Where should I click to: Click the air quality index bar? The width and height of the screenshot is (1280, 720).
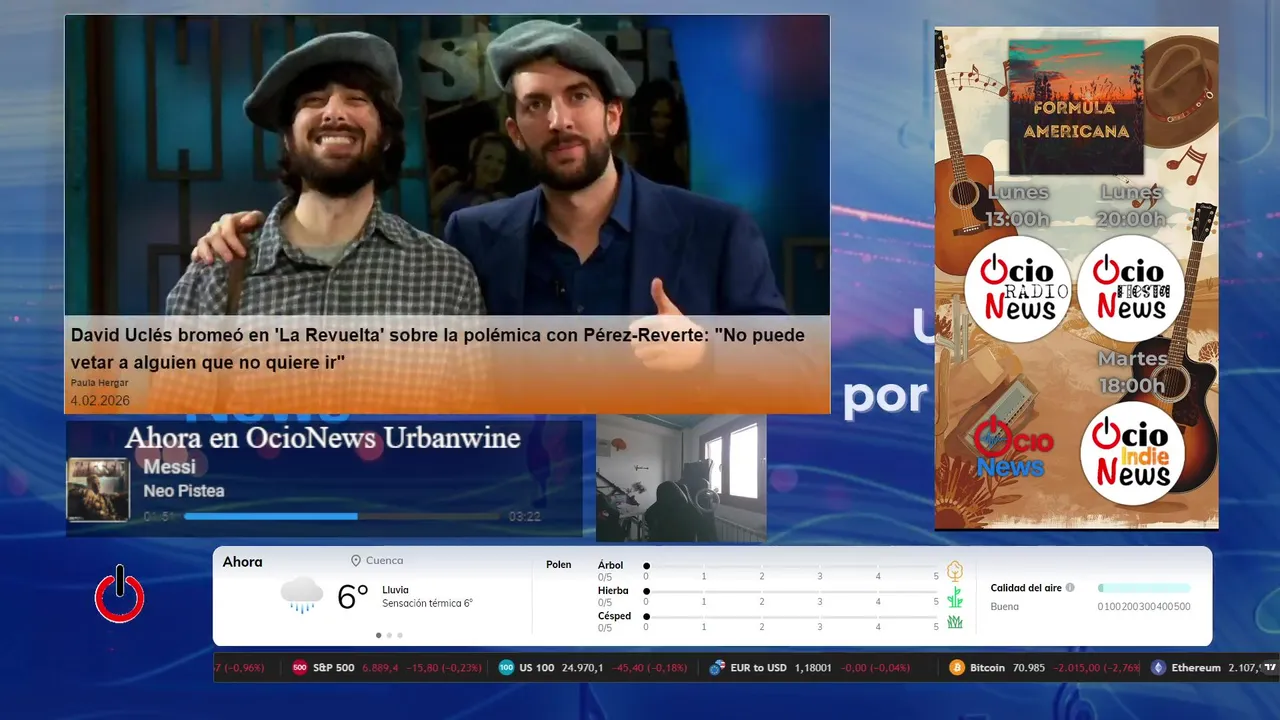coord(1144,588)
